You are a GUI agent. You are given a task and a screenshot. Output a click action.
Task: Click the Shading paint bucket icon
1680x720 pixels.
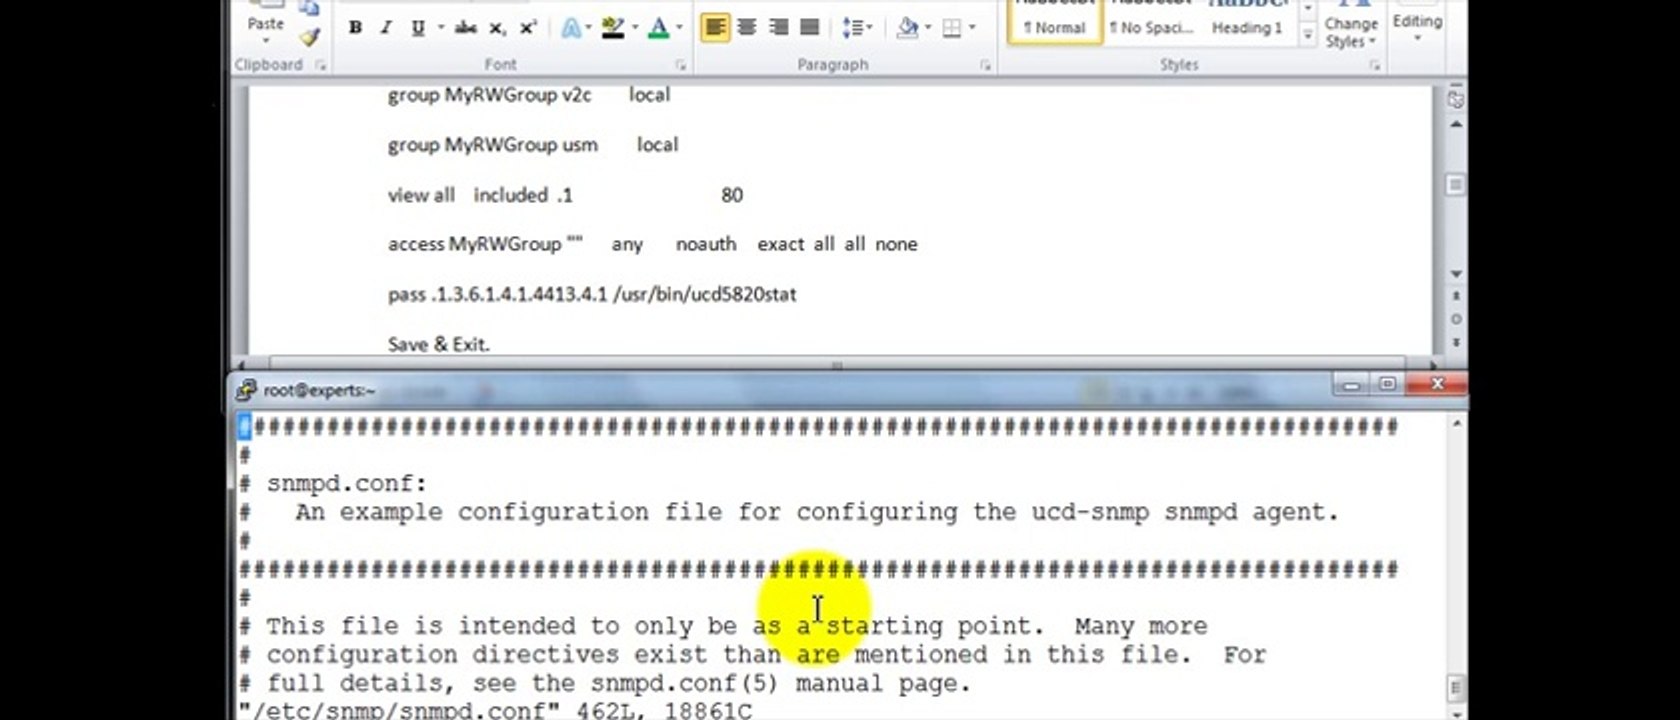(x=907, y=27)
